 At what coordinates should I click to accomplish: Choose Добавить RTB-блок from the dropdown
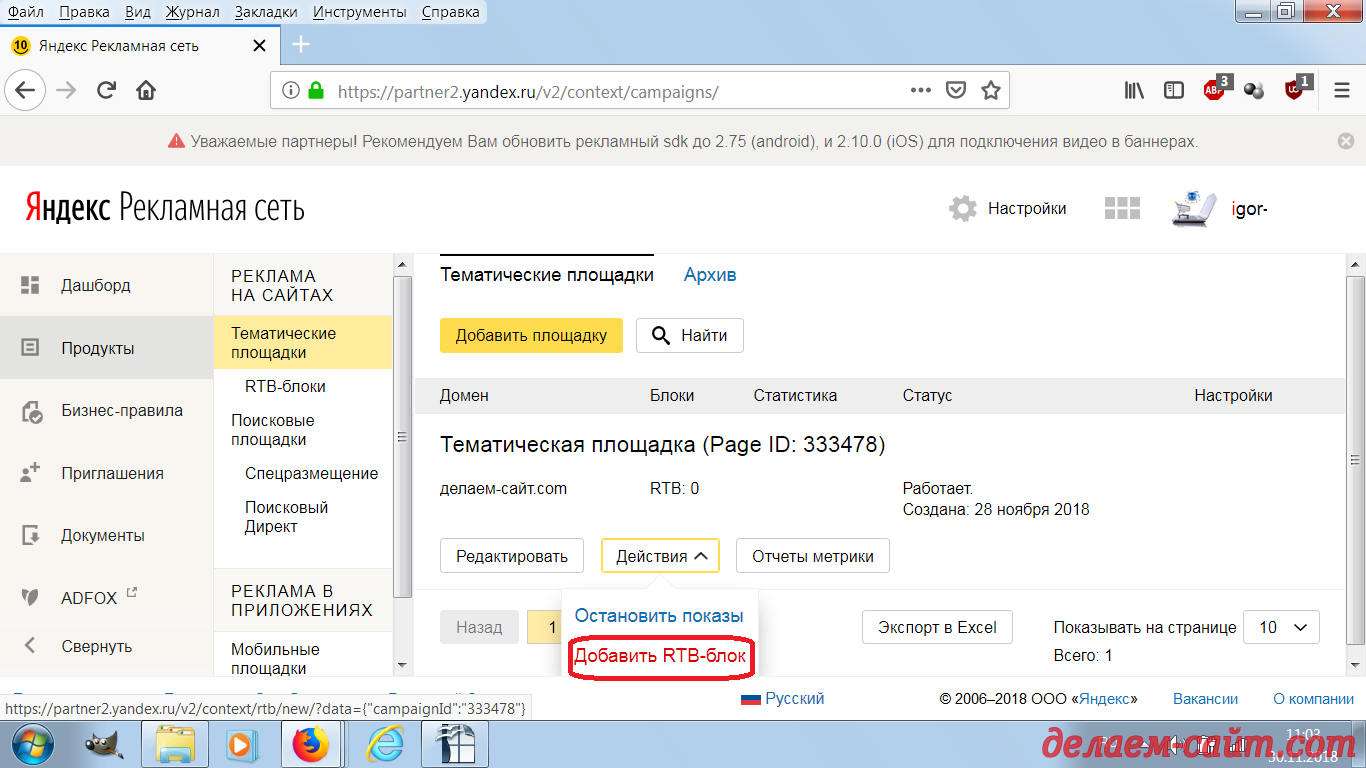click(660, 656)
